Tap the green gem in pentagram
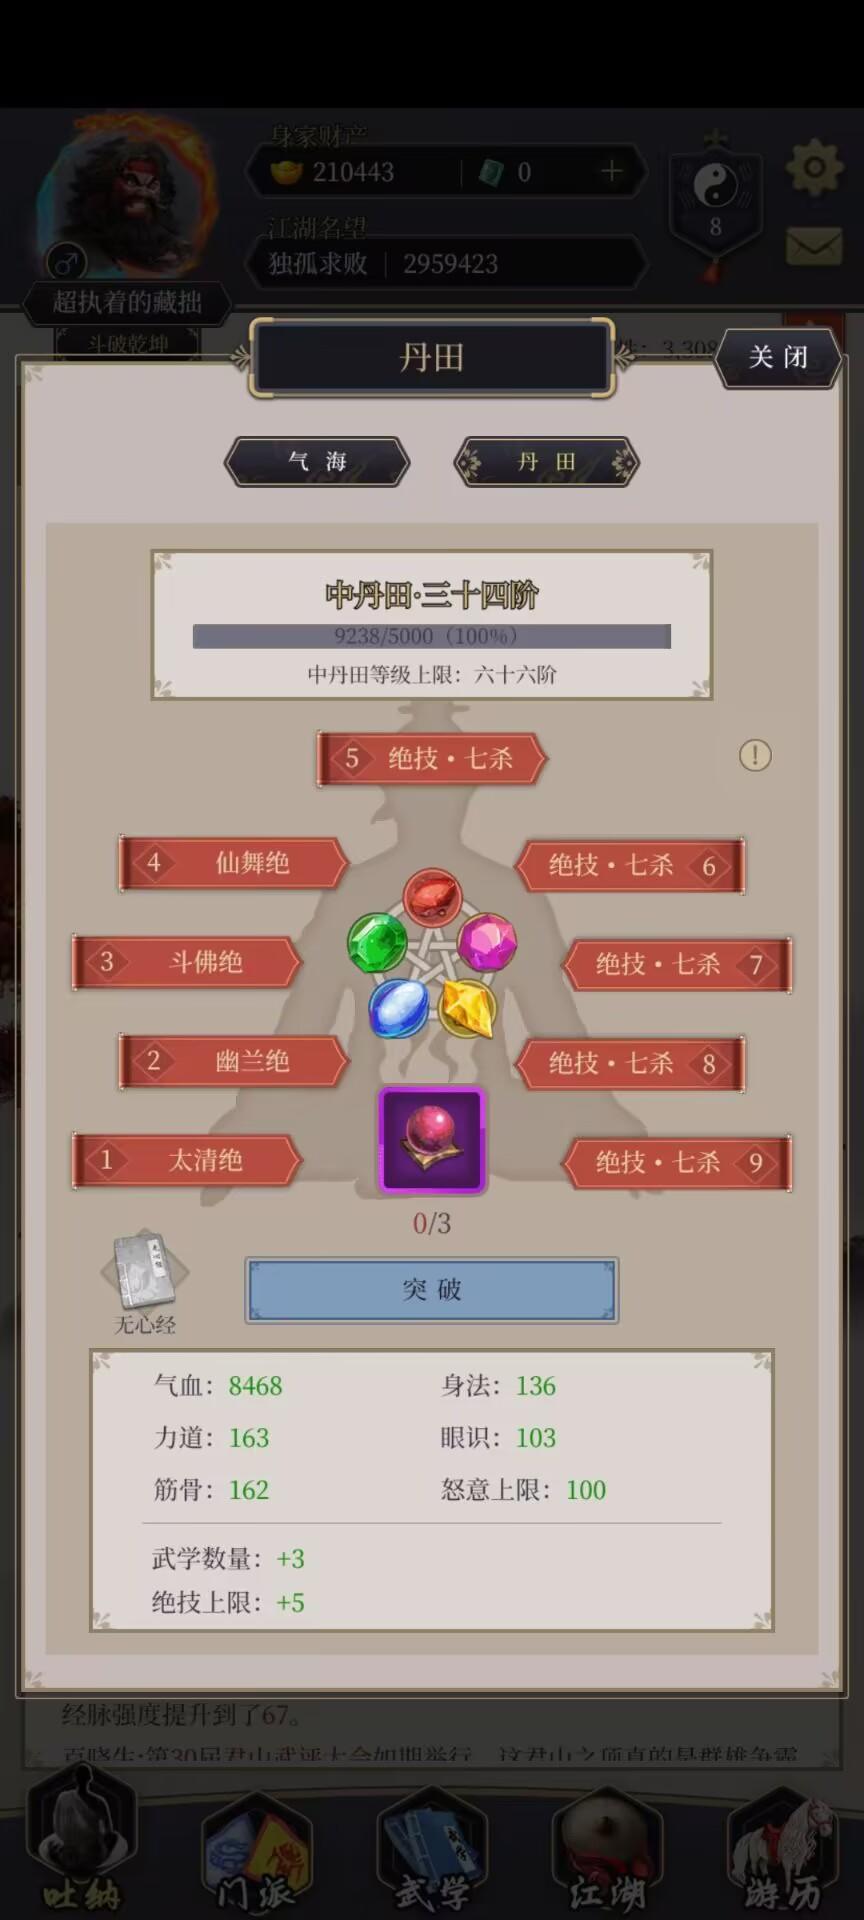Image resolution: width=864 pixels, height=1920 pixels. [378, 942]
